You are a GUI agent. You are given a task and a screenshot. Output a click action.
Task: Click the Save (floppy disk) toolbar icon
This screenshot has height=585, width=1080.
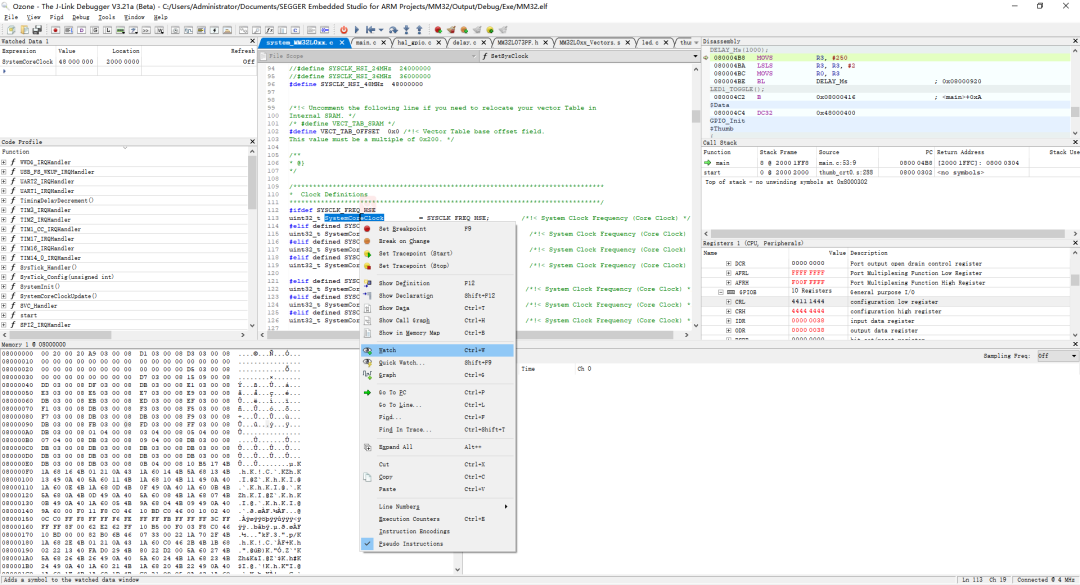(x=37, y=30)
